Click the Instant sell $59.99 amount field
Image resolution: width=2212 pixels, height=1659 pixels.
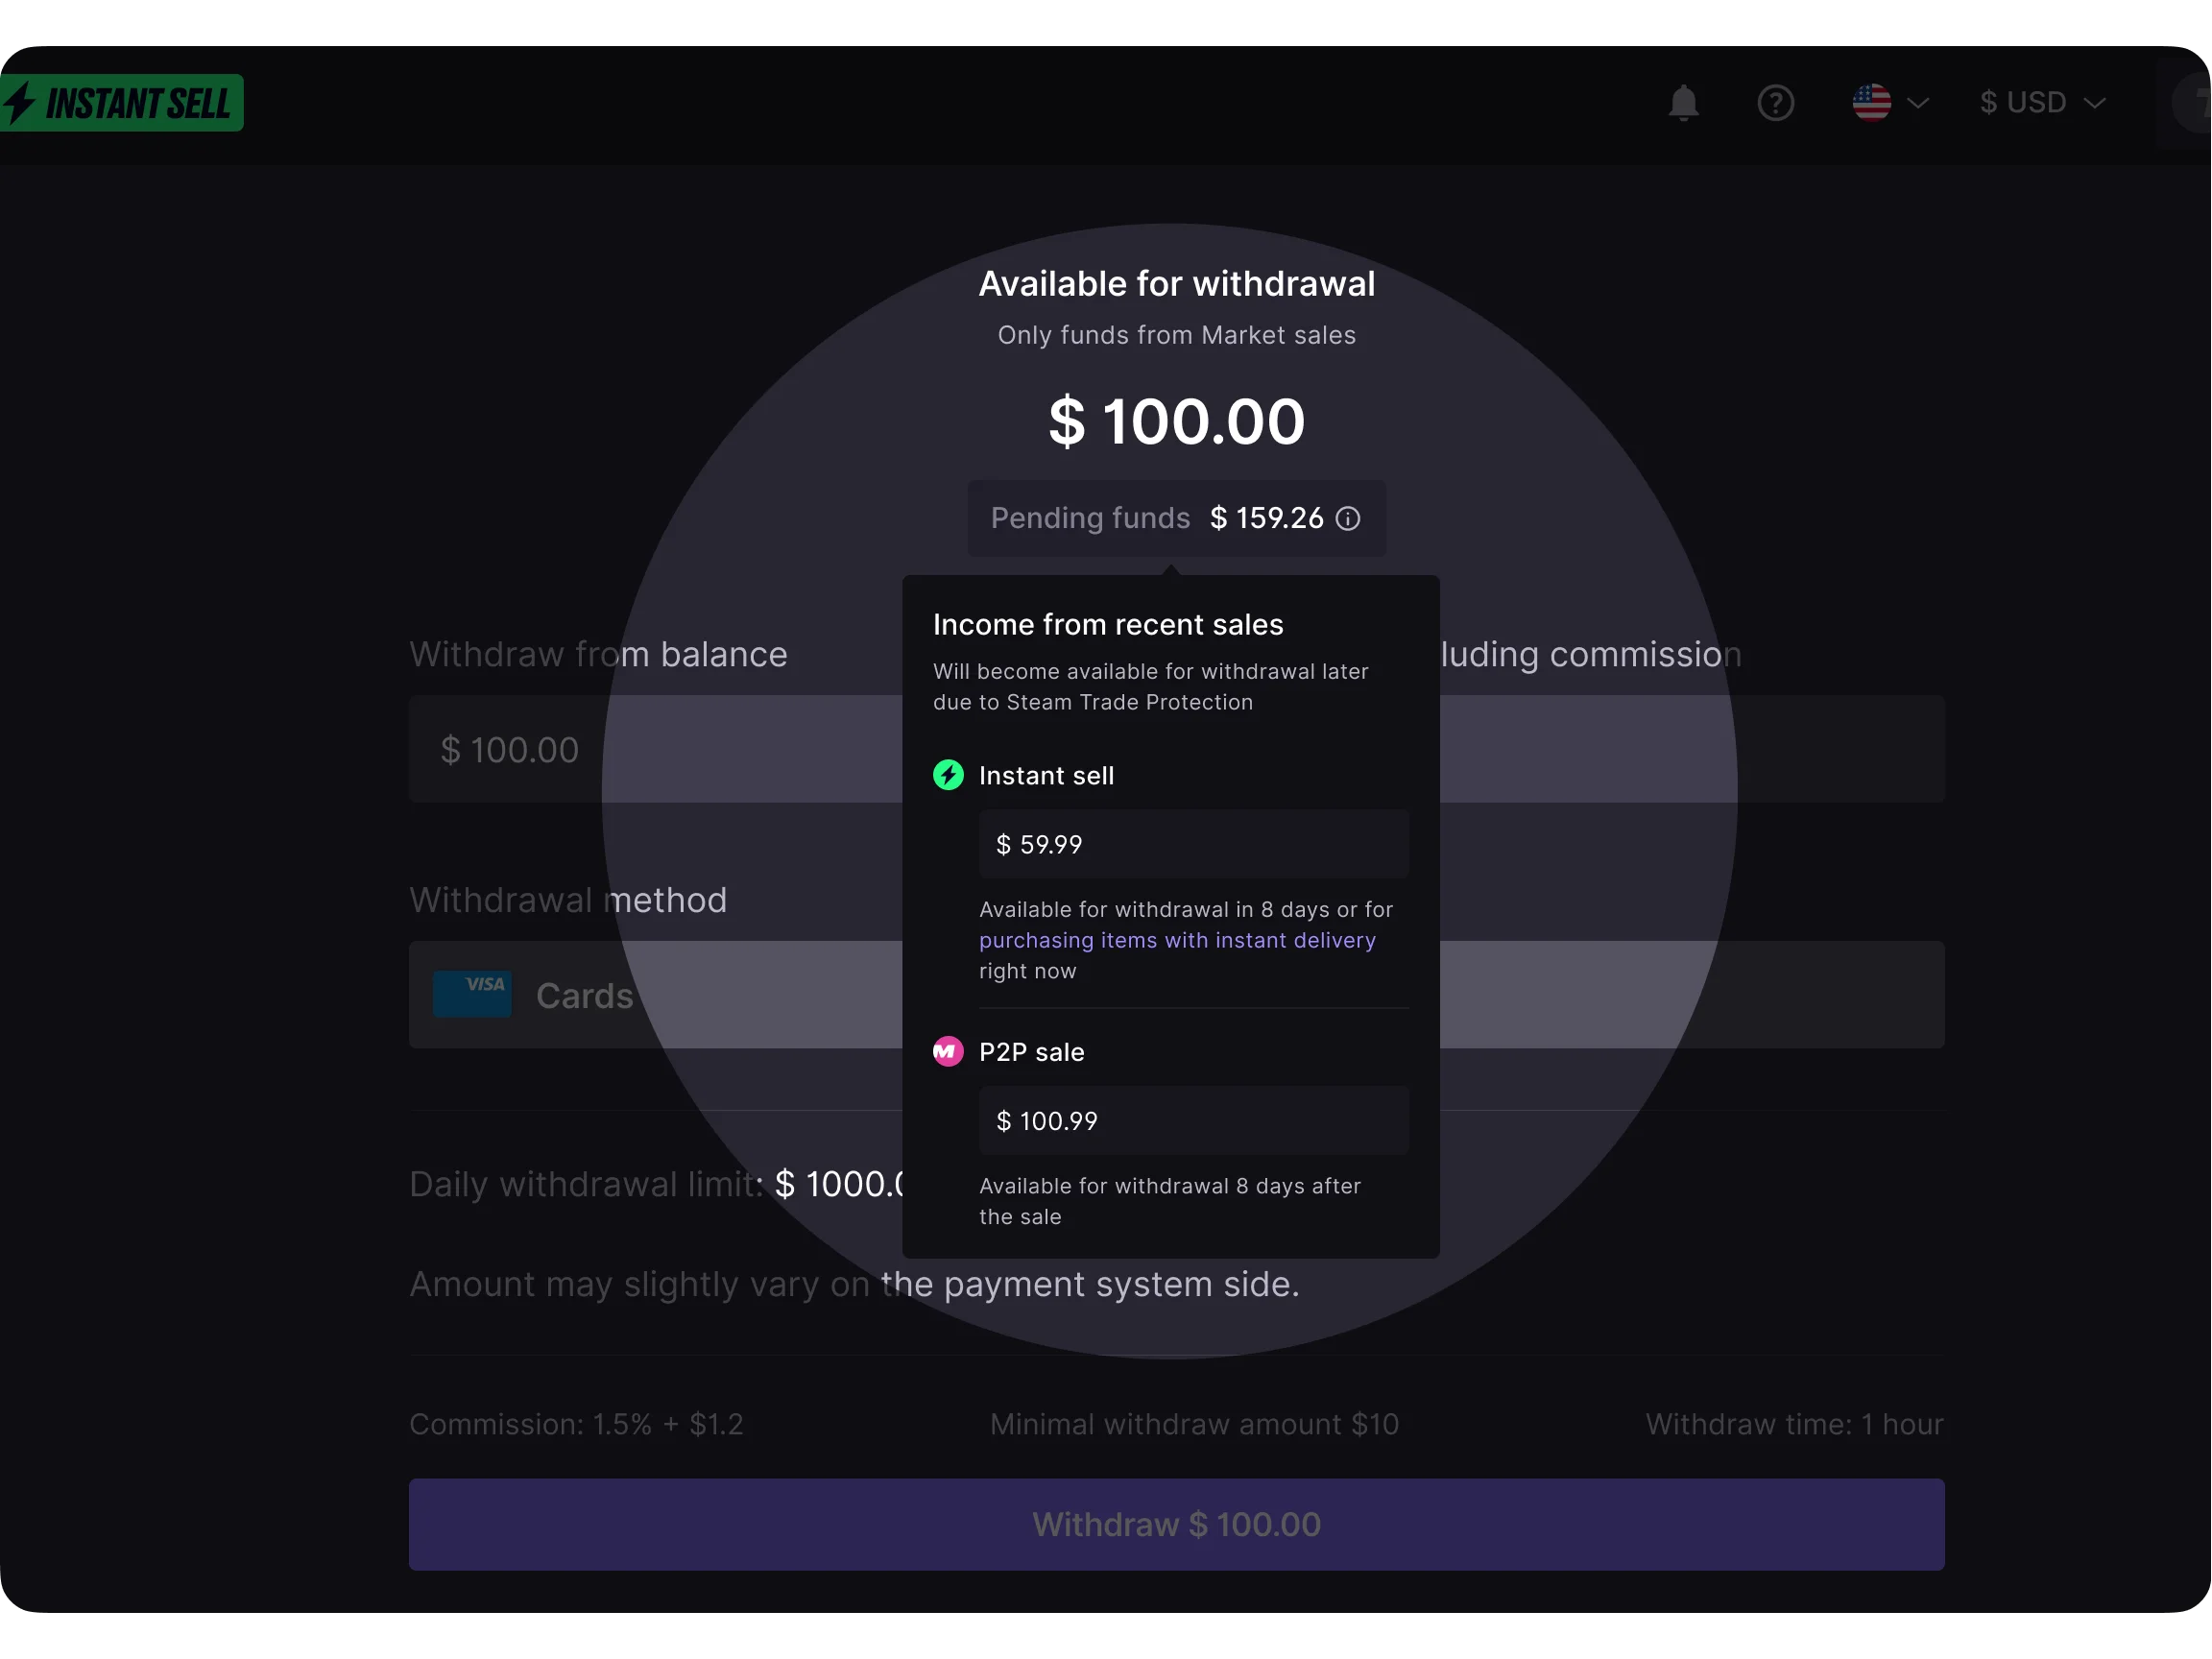pos(1192,844)
